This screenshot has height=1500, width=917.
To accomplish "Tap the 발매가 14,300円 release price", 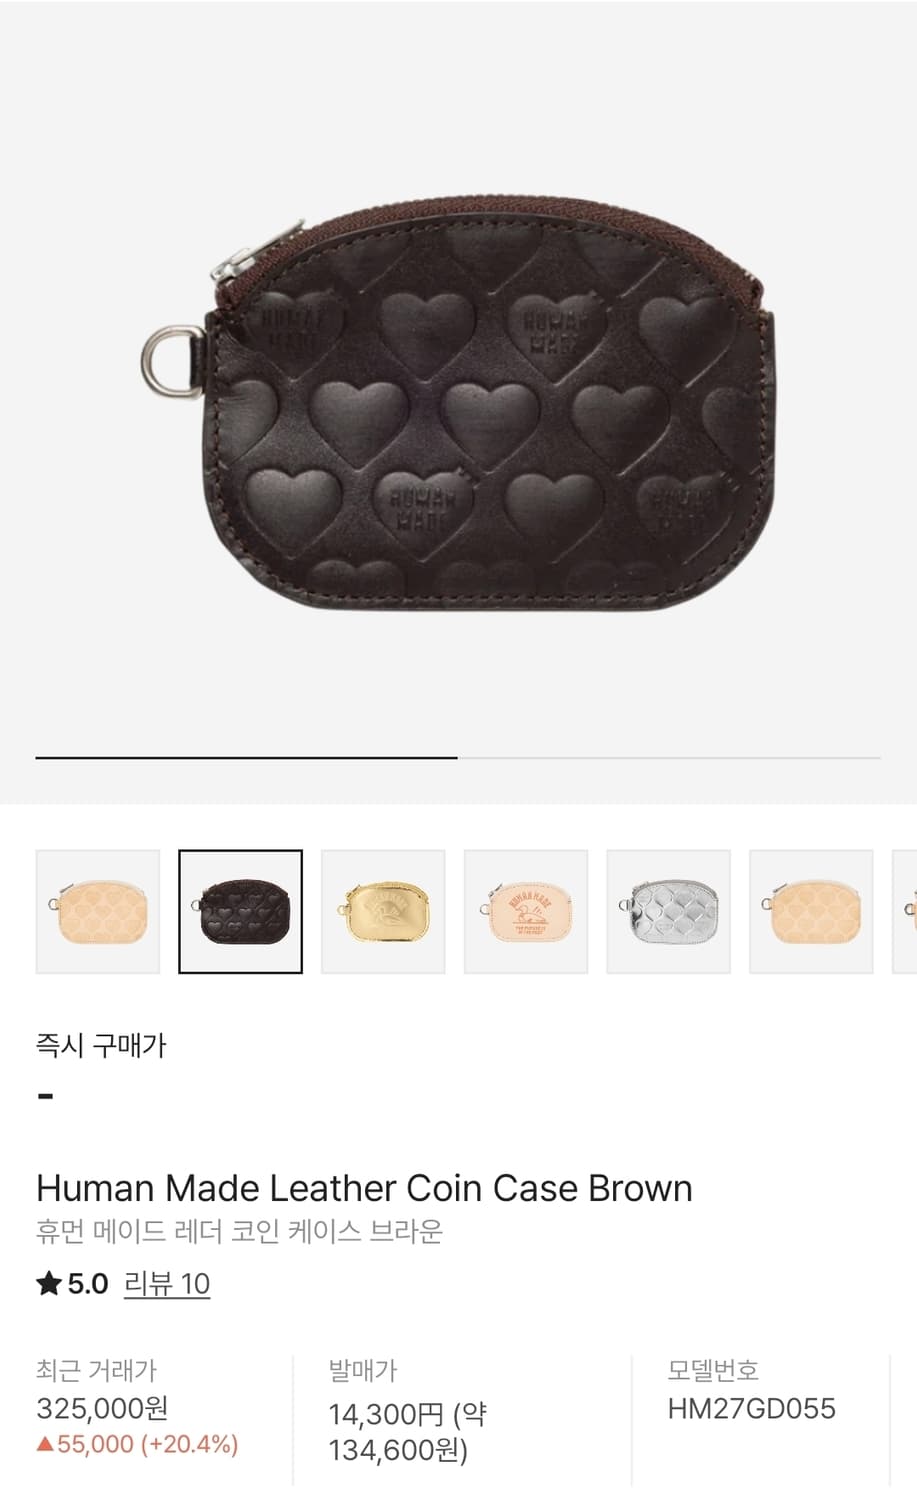I will click(408, 1432).
